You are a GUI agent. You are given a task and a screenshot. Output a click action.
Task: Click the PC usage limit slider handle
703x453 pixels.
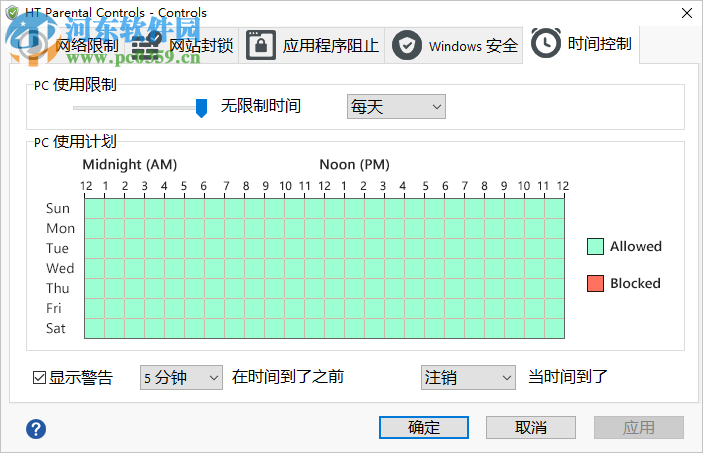point(201,108)
